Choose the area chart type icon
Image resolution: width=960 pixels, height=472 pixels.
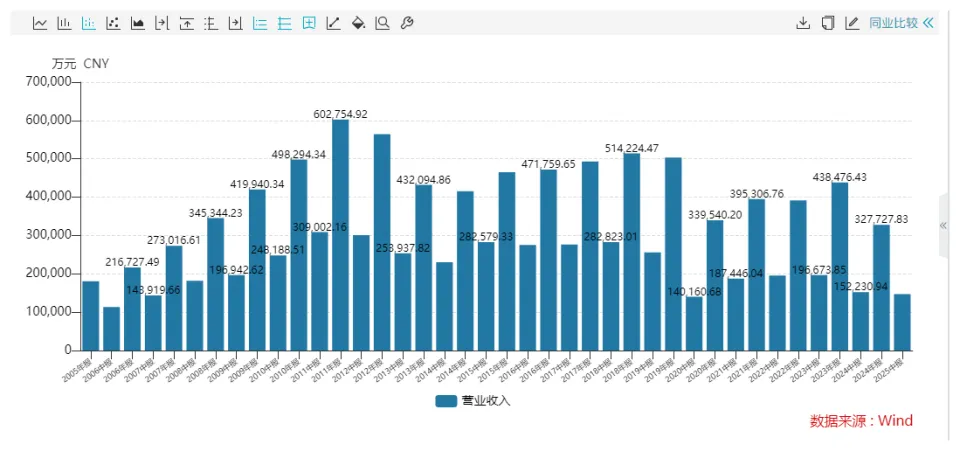click(138, 23)
